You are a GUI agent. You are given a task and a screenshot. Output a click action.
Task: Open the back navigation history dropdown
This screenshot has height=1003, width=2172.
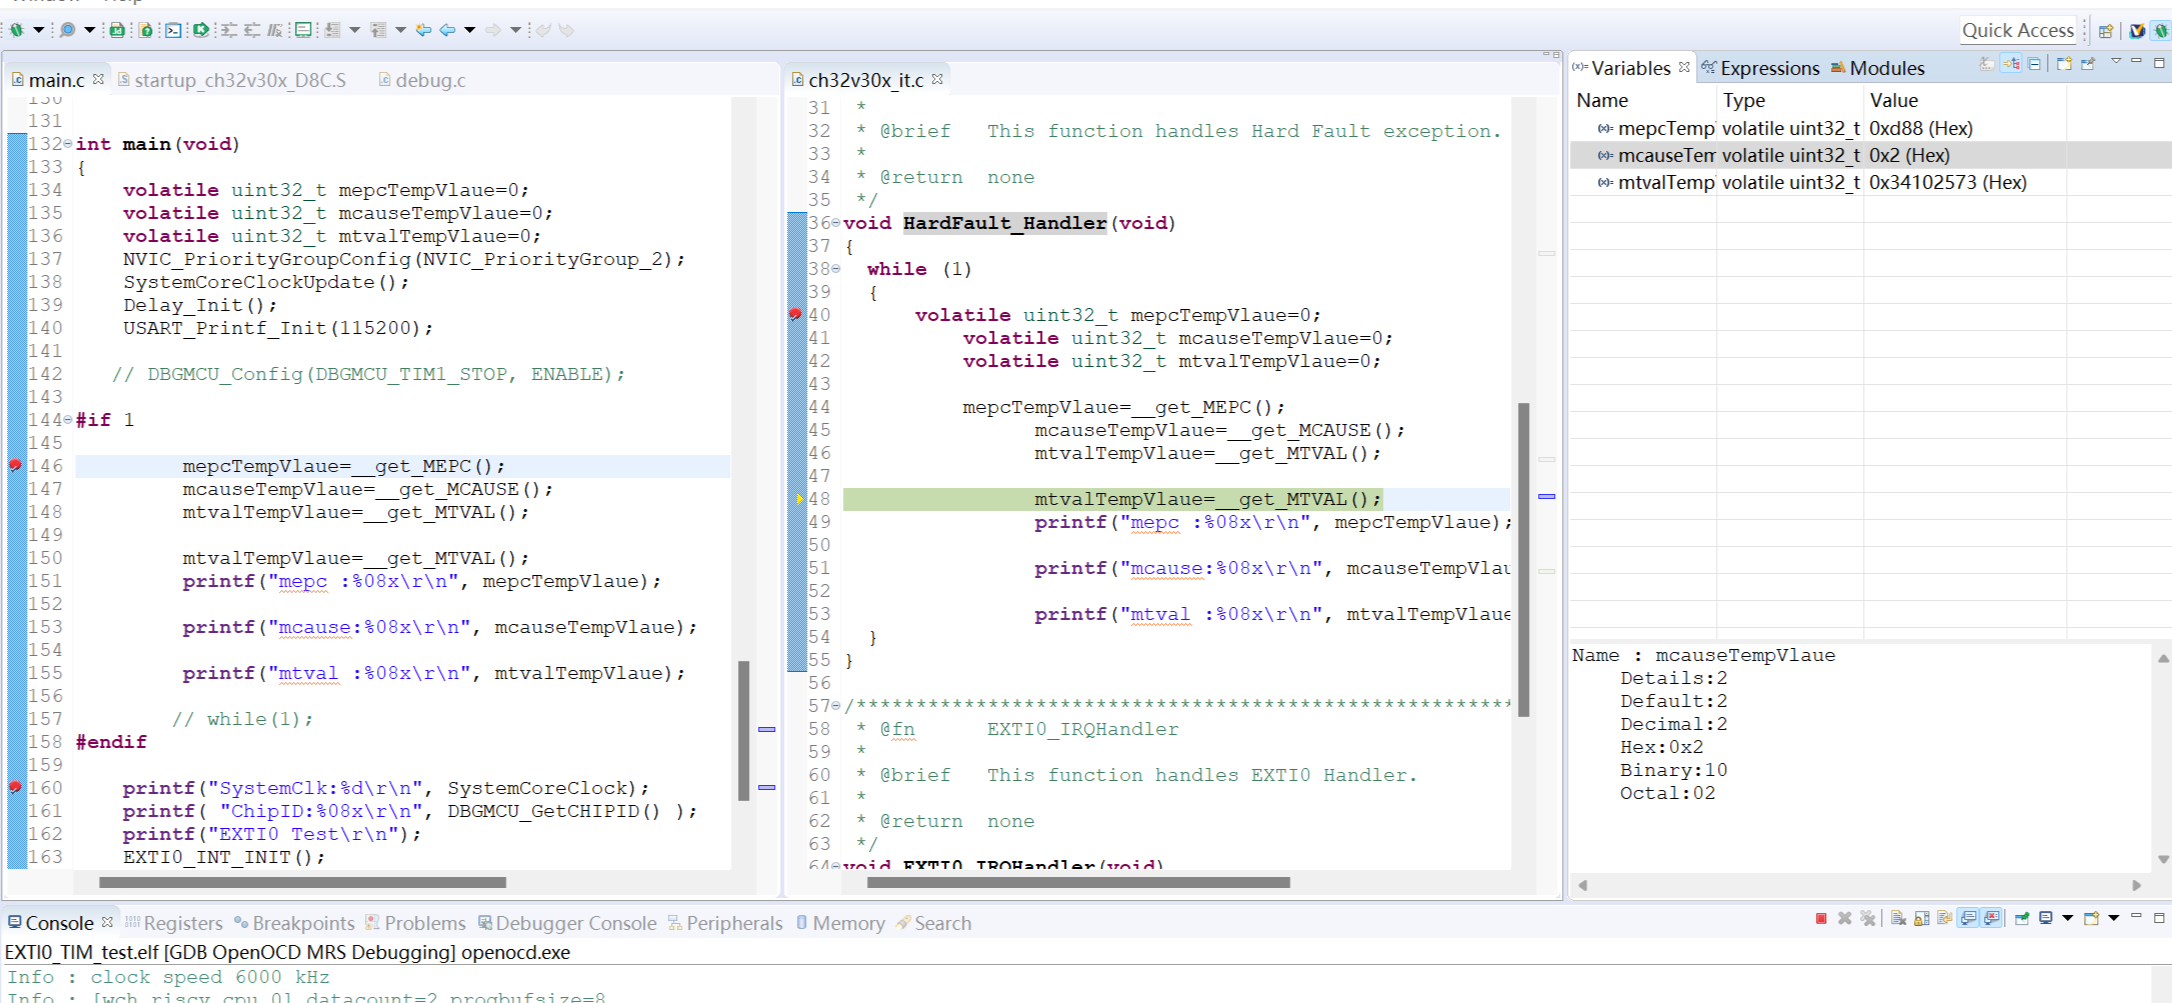click(469, 30)
